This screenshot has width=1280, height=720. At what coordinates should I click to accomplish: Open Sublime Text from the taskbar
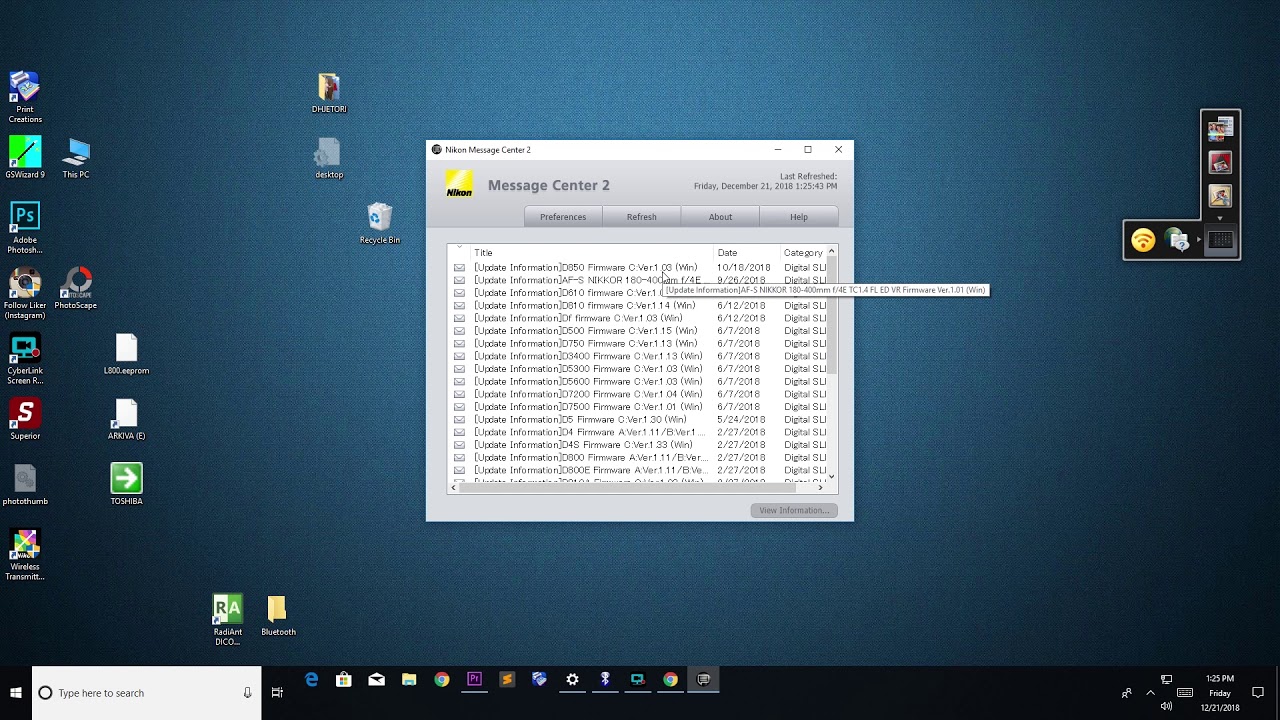[507, 680]
